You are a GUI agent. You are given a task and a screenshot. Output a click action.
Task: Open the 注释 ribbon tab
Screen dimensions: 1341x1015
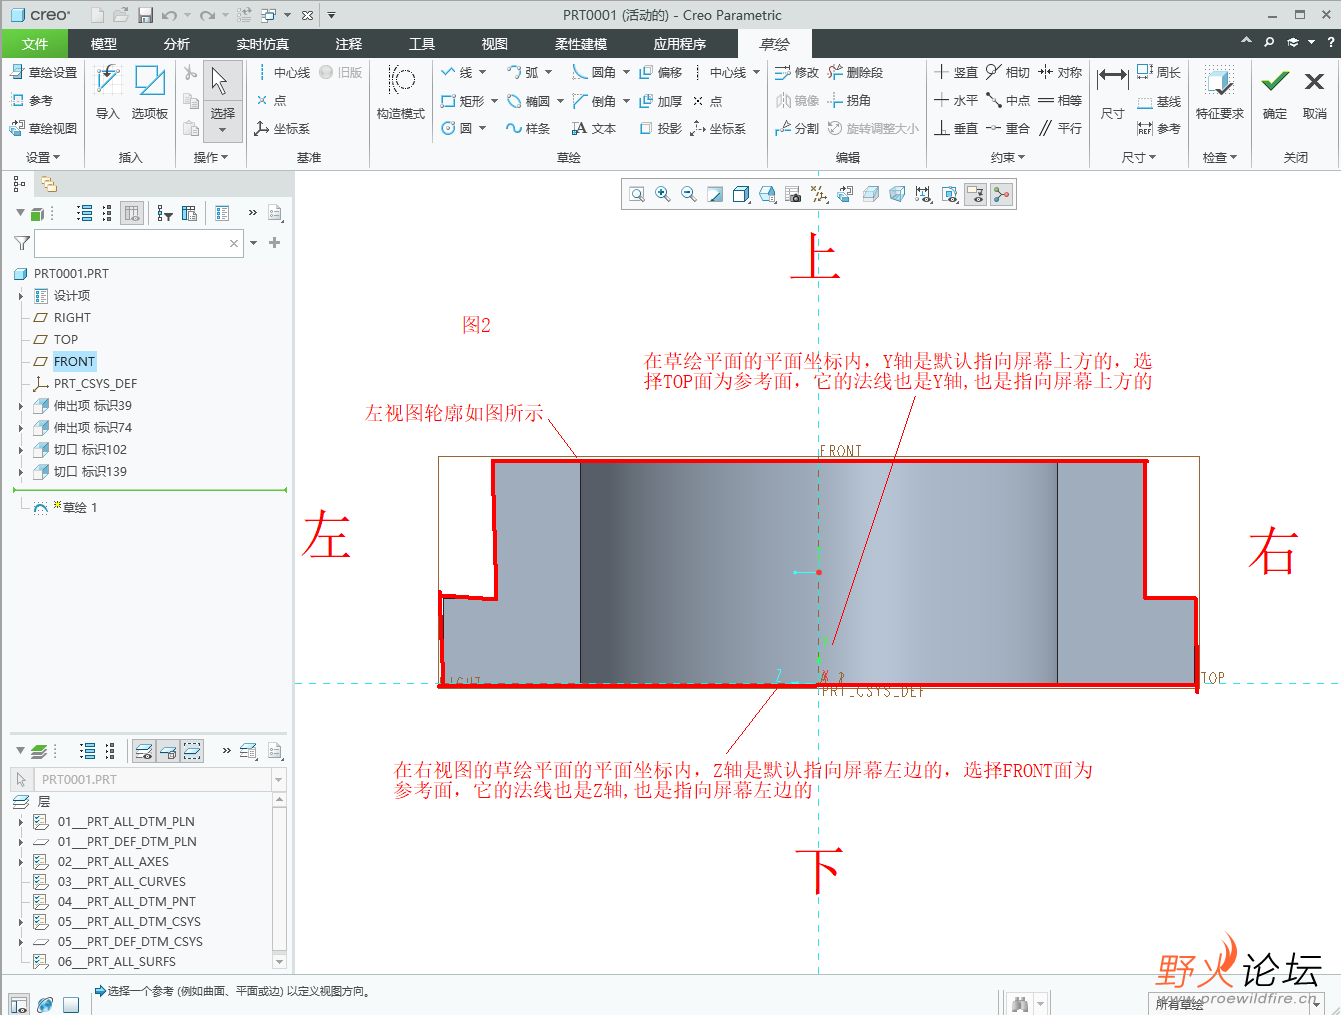point(349,44)
